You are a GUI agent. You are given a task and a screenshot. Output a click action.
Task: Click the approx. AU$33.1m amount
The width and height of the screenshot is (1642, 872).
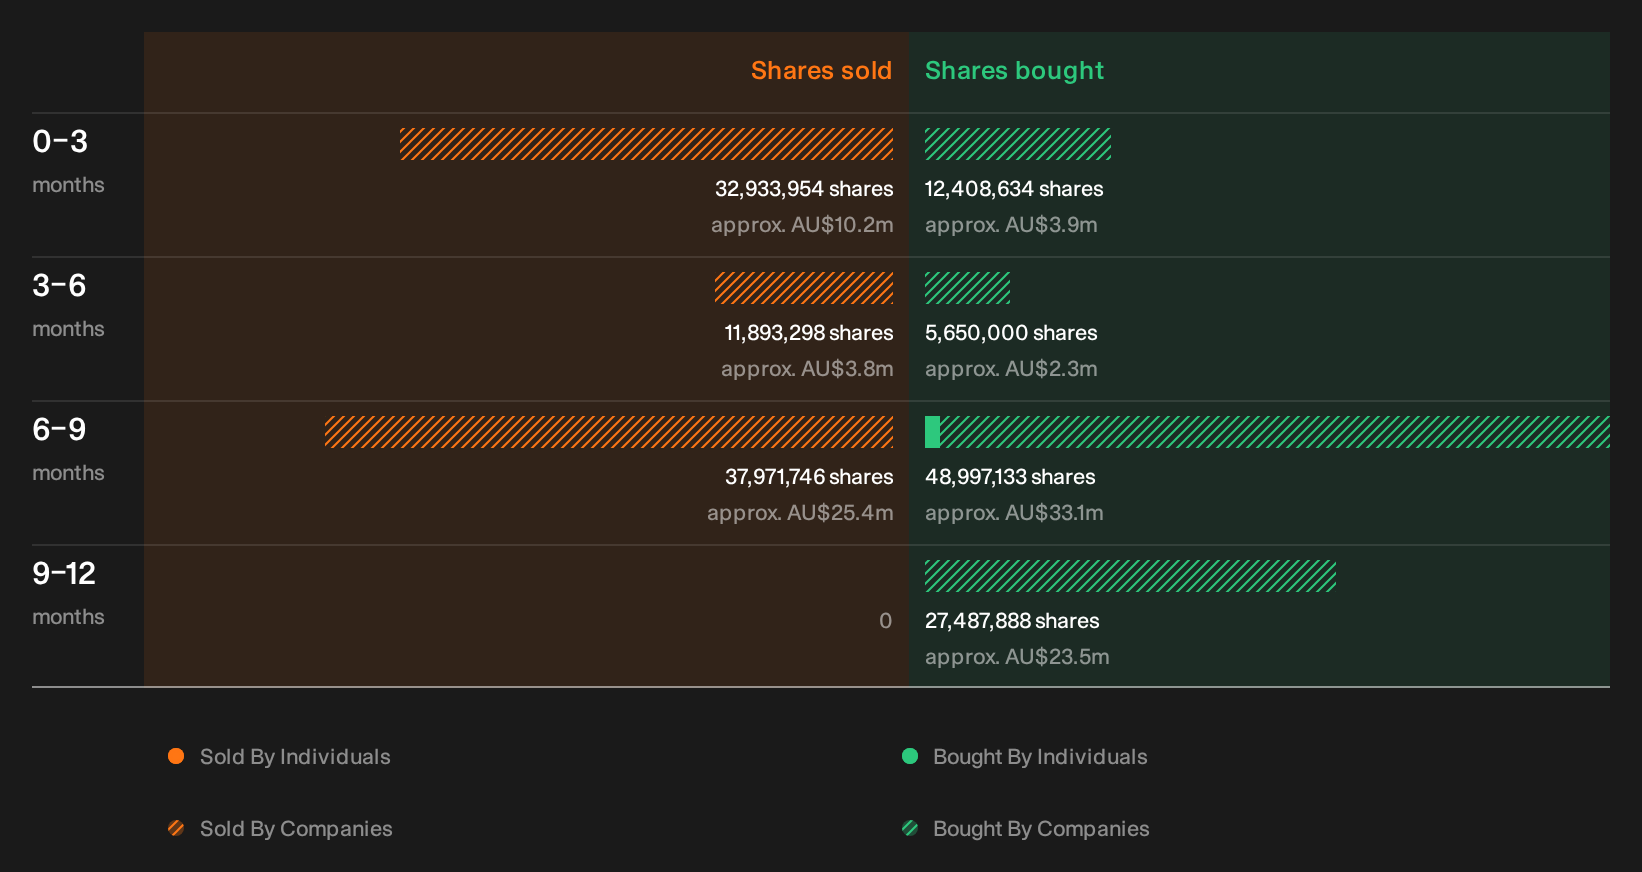point(1014,513)
